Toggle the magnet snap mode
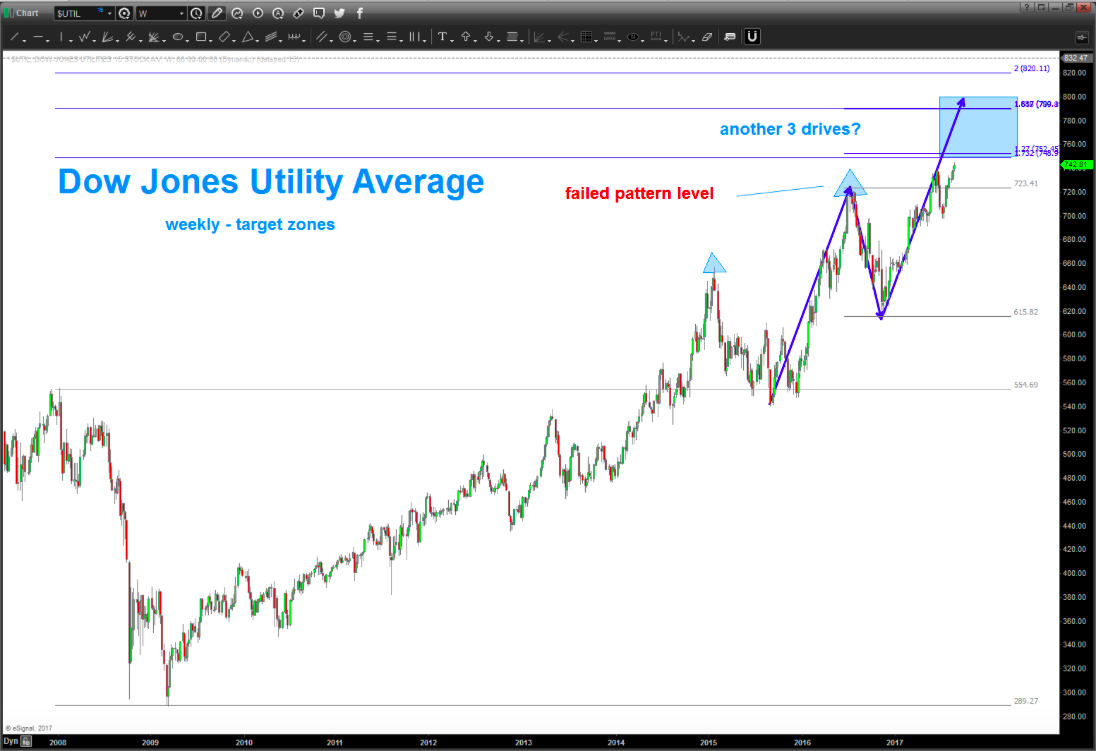The image size is (1096, 751). coord(752,36)
